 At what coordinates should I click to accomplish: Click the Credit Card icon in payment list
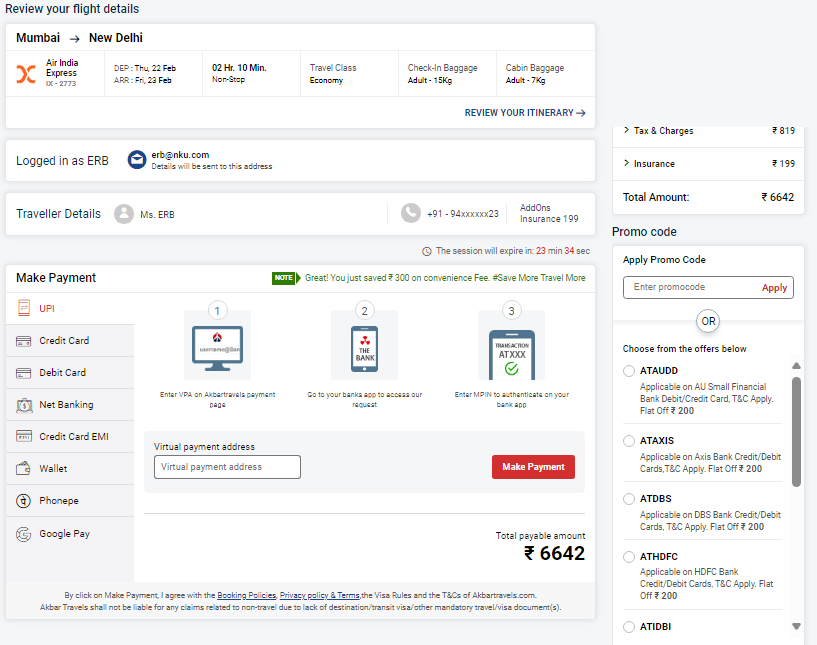point(23,341)
